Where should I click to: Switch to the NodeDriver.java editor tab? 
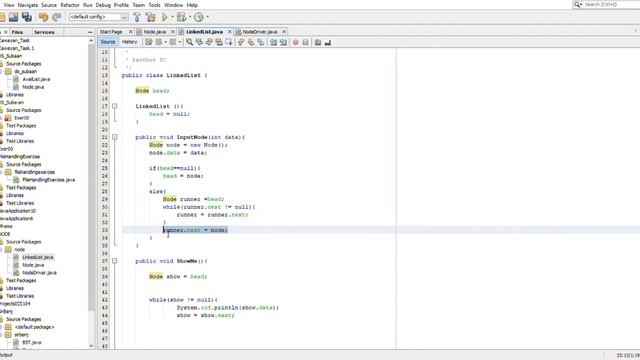click(260, 32)
